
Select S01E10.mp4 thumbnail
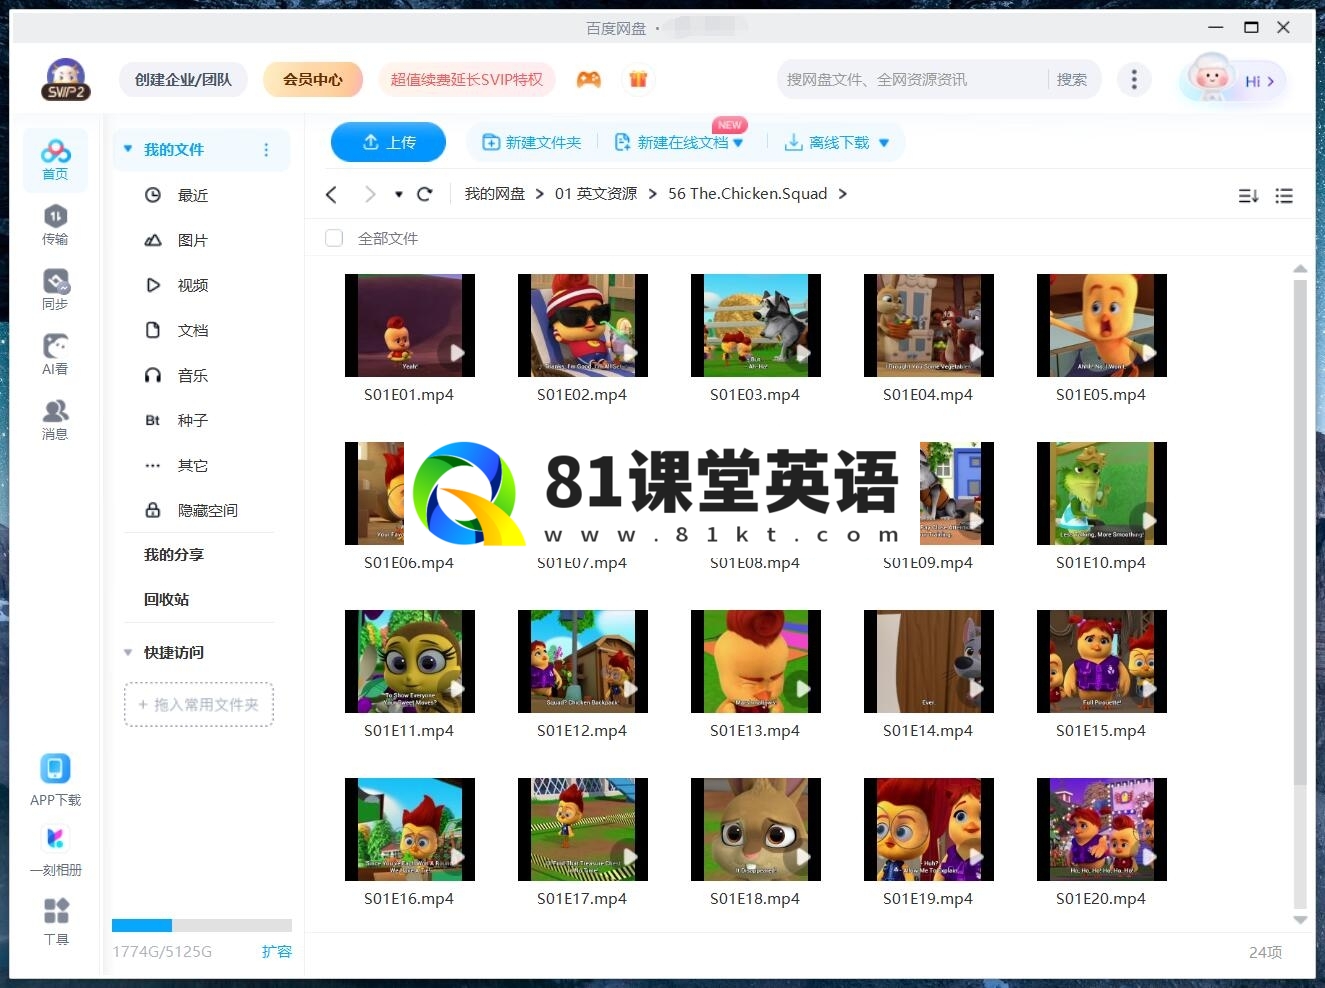(x=1102, y=493)
